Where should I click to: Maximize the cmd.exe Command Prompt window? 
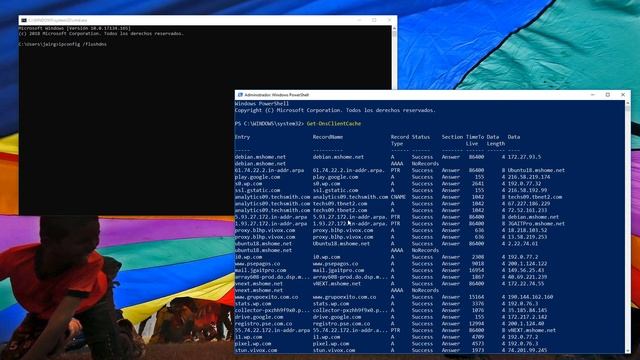pyautogui.click(x=374, y=20)
